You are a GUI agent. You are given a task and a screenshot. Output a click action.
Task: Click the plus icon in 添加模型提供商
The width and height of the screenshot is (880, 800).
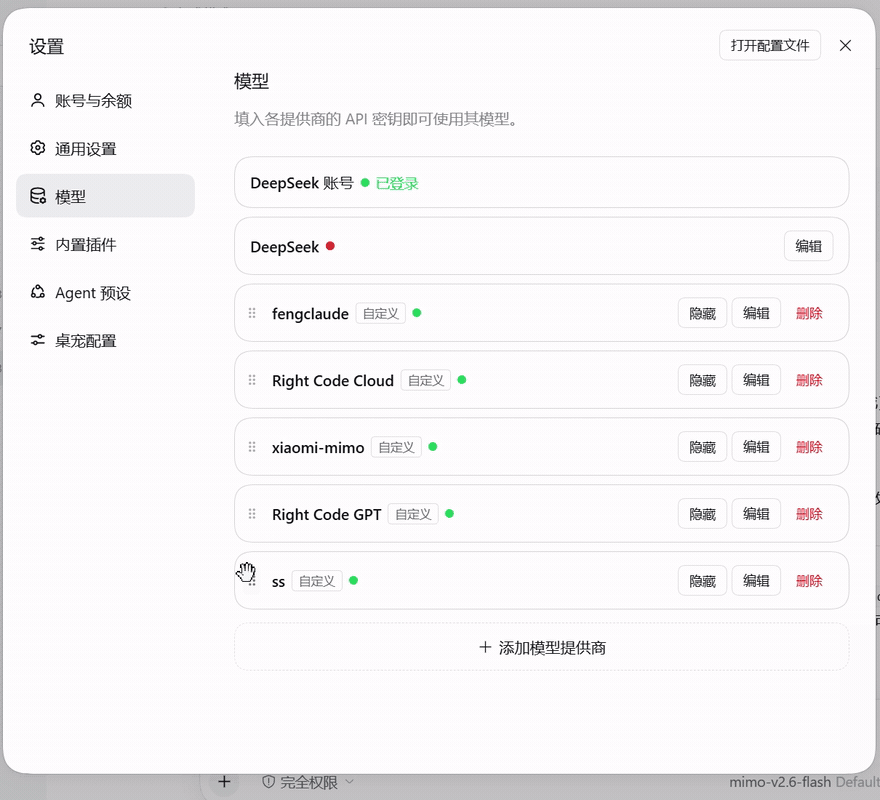485,647
